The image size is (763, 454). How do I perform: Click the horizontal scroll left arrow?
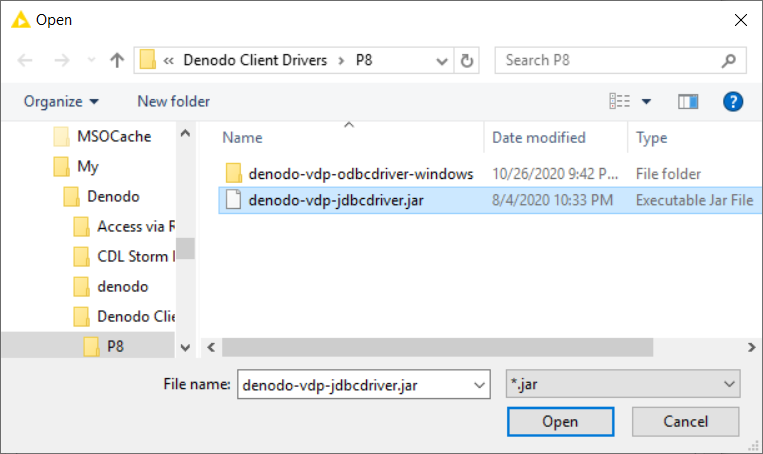pos(211,347)
